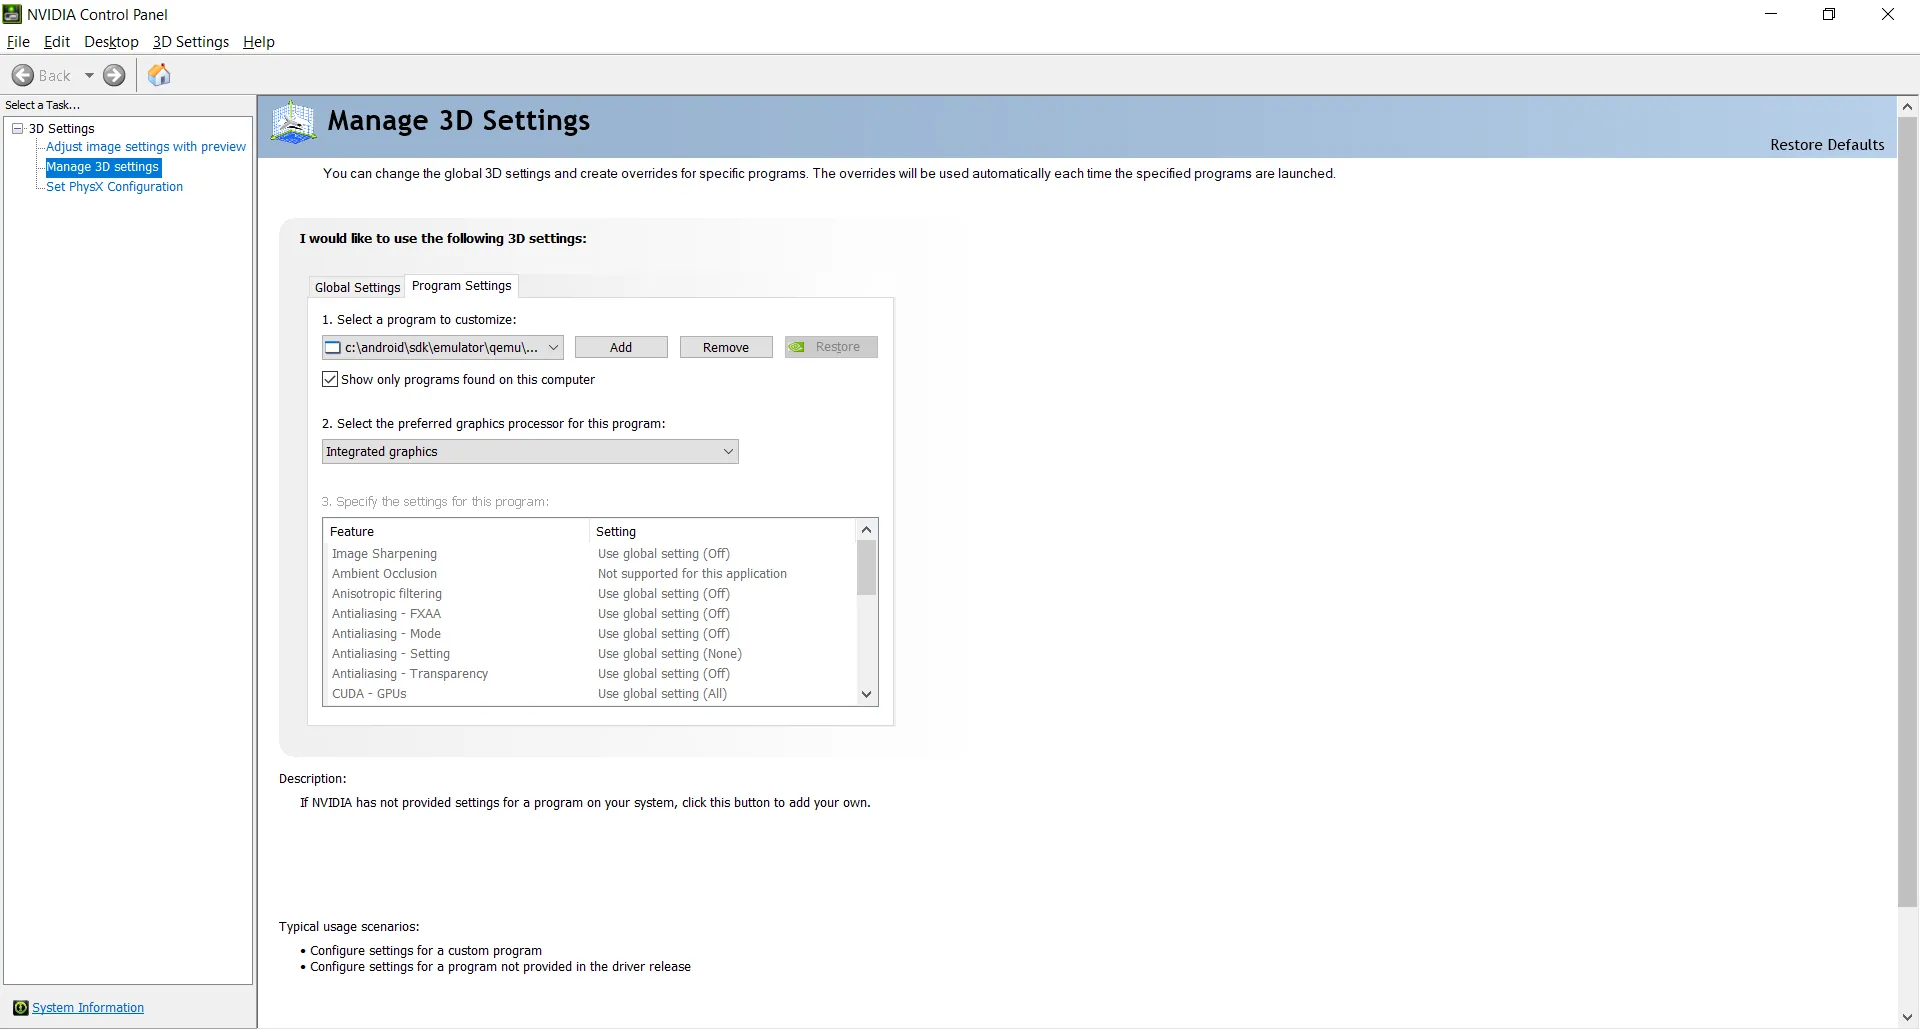Click 'Use global setting (None)' value
1920x1030 pixels.
click(670, 654)
